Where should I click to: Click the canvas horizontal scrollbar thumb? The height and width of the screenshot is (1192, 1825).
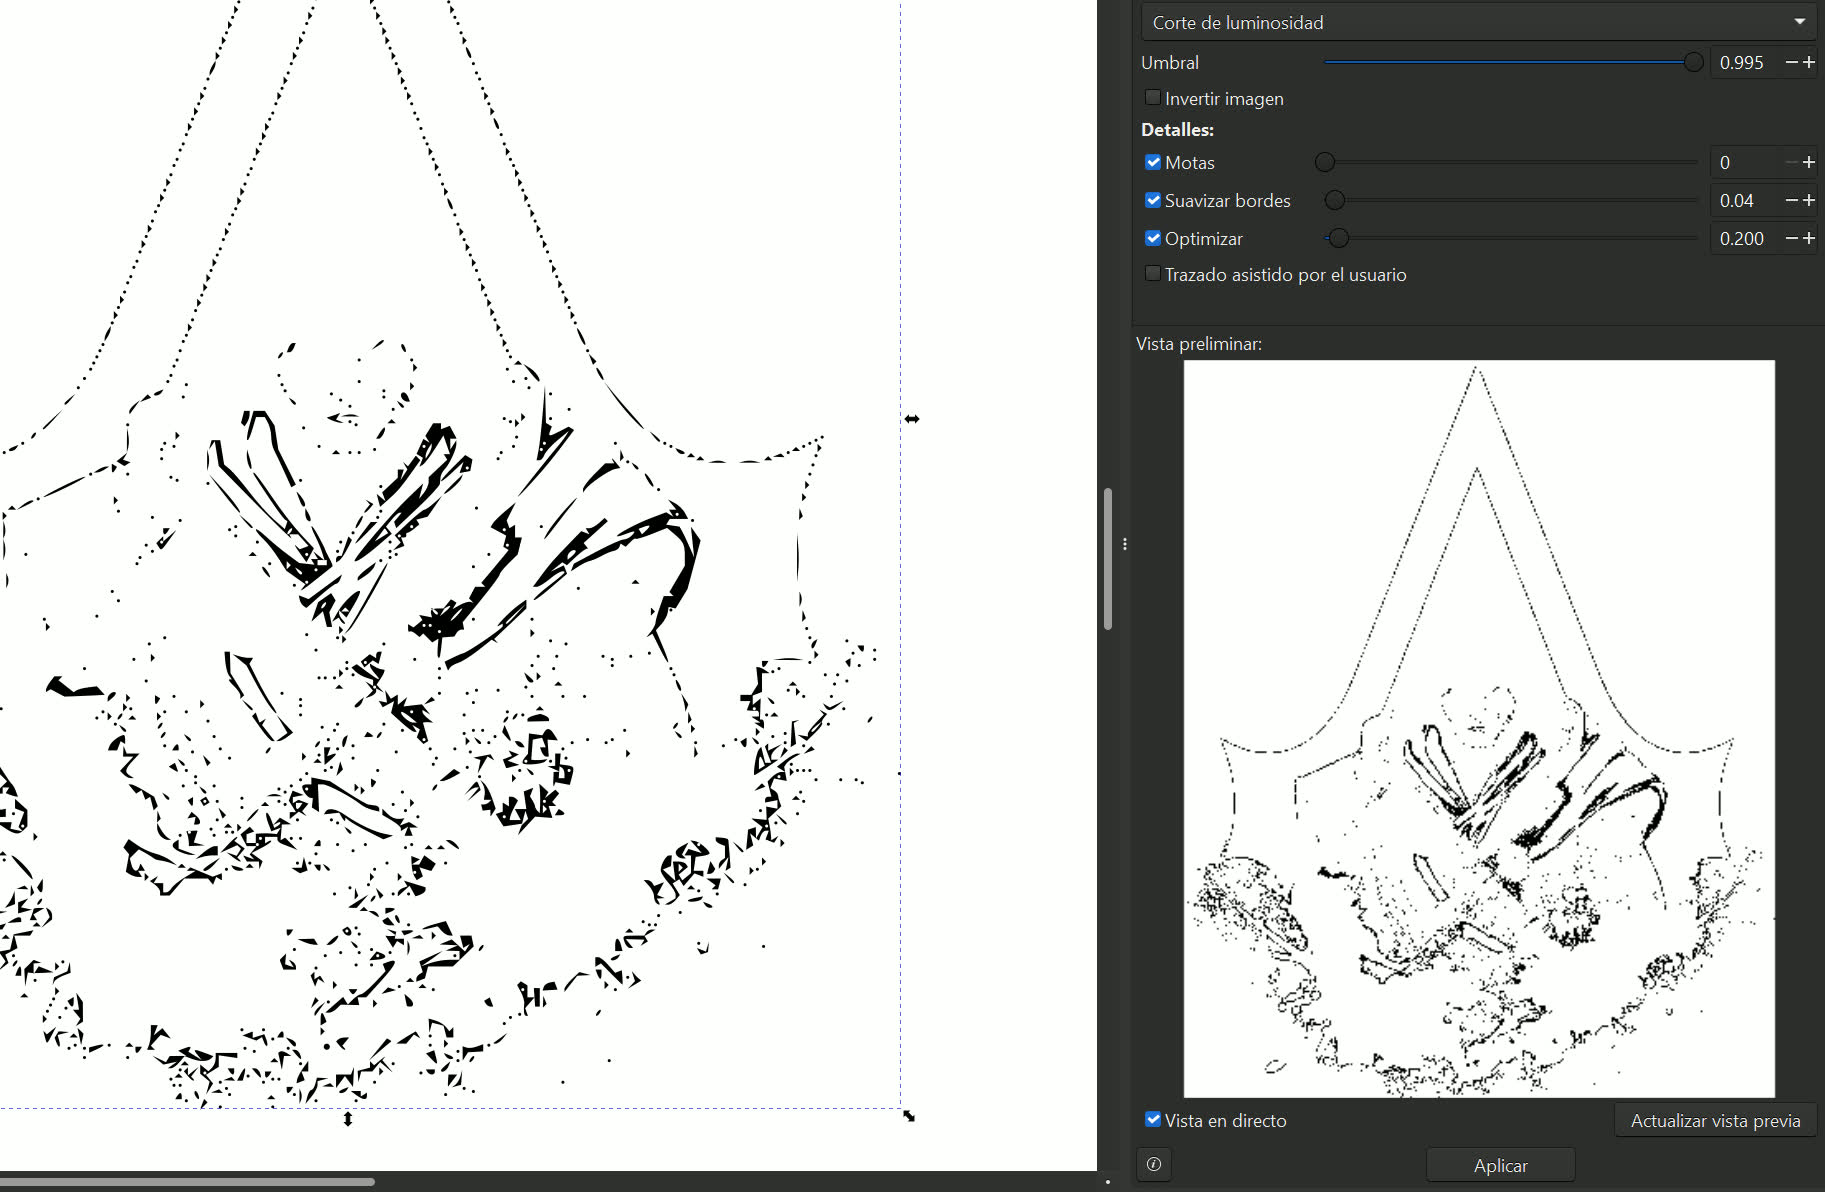[x=187, y=1181]
